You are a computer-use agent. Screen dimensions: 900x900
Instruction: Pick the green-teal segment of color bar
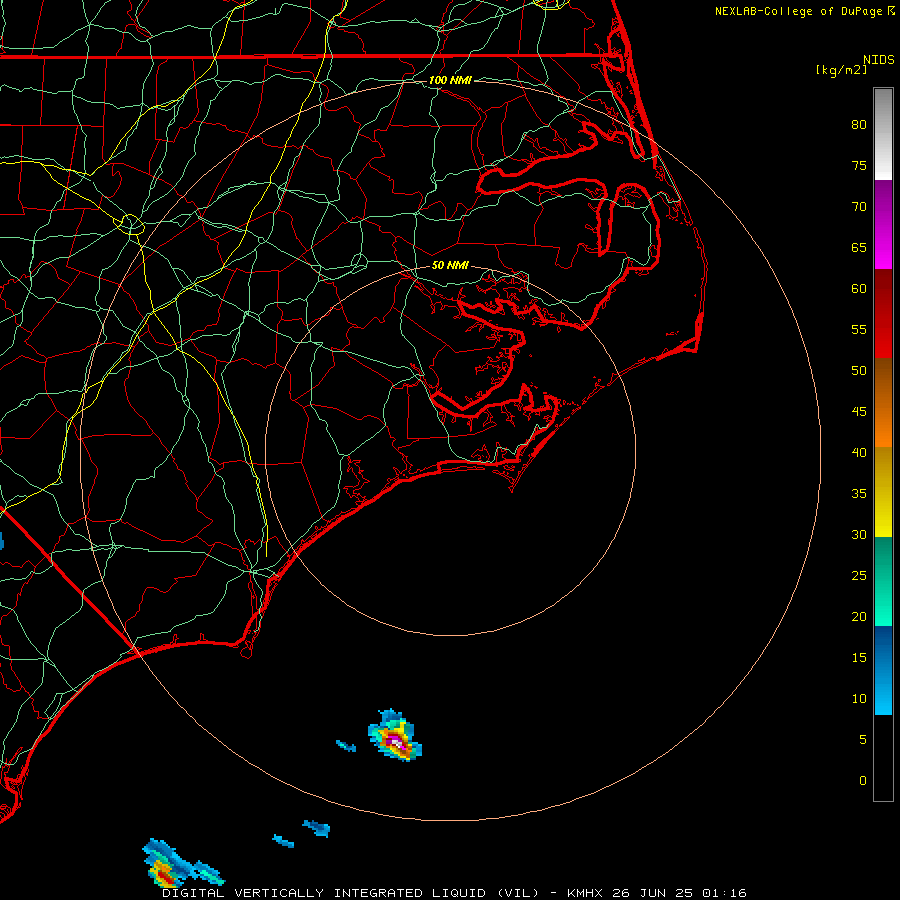tap(883, 581)
